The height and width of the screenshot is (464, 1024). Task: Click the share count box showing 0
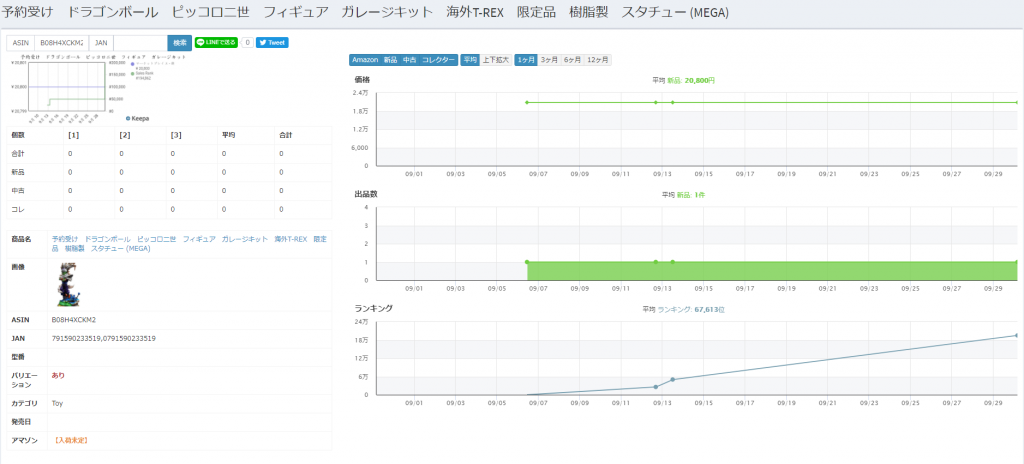tap(247, 43)
